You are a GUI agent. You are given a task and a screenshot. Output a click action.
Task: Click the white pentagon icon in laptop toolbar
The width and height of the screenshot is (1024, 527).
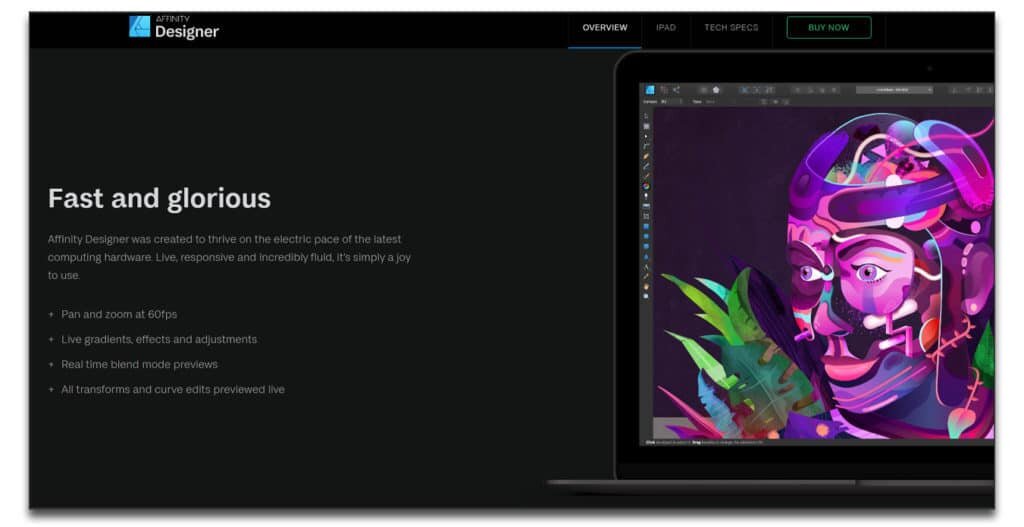click(716, 89)
